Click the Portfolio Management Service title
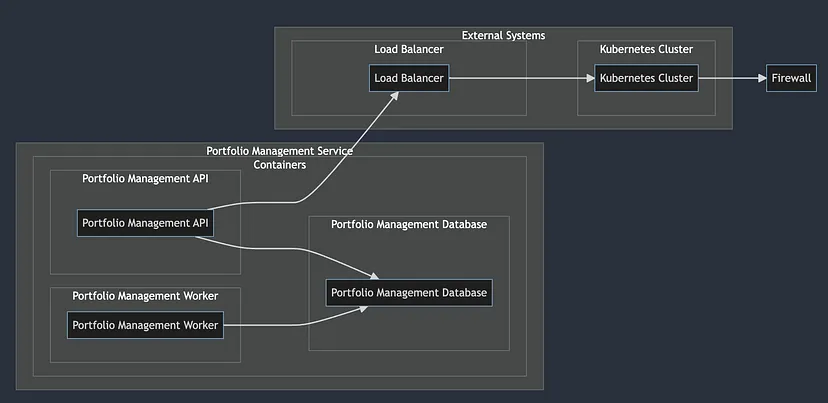This screenshot has width=828, height=403. [x=279, y=151]
